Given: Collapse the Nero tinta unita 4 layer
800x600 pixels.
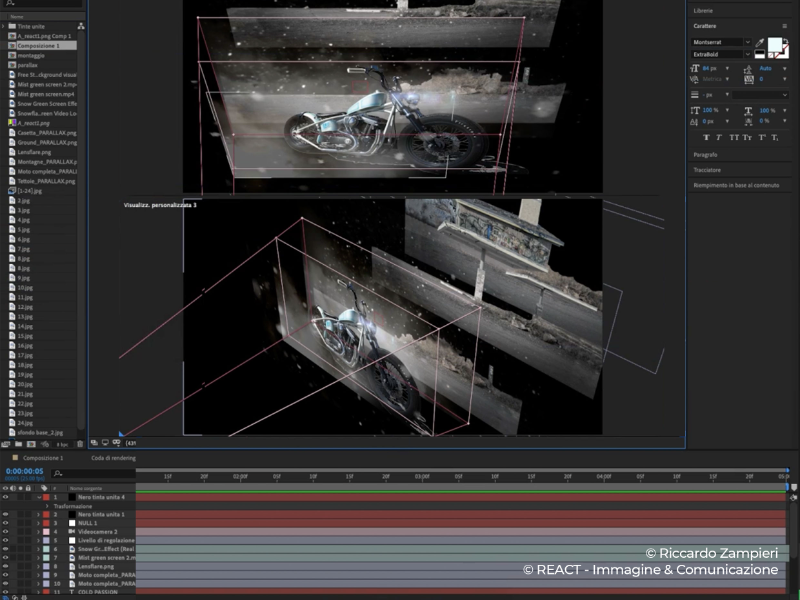Looking at the screenshot, I should 39,497.
